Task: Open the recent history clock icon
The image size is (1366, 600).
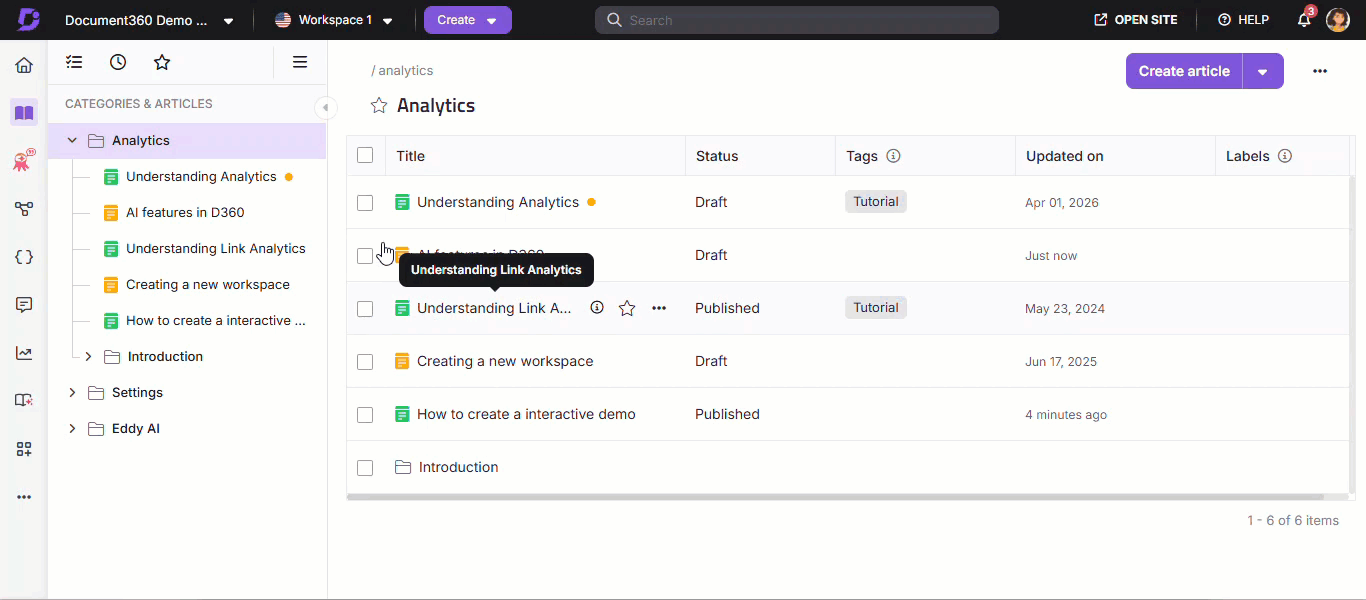Action: click(118, 62)
